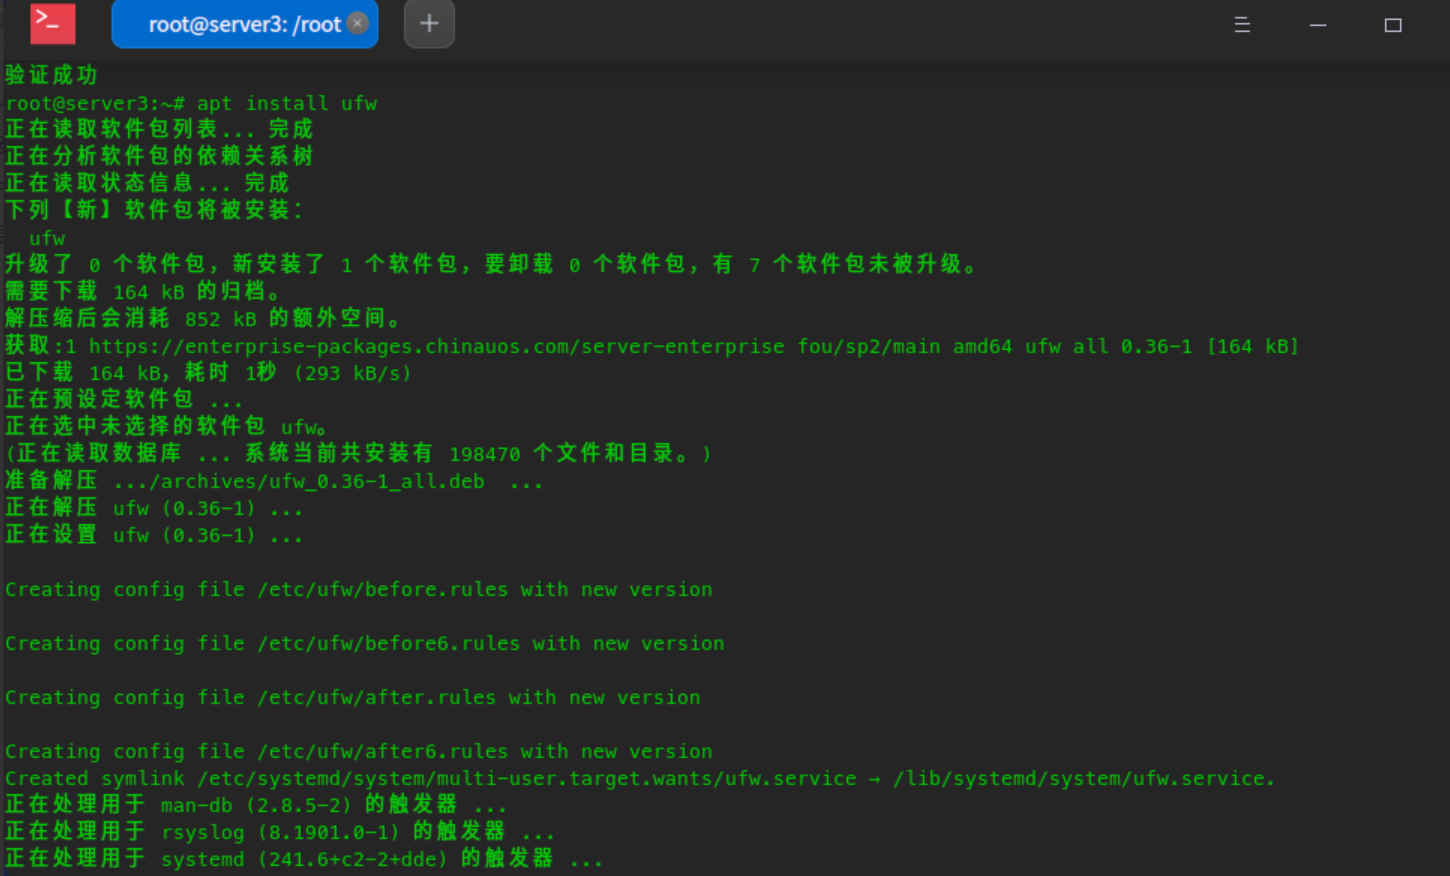Click the 'ufw_0.36-1_all.deb' line

(274, 481)
